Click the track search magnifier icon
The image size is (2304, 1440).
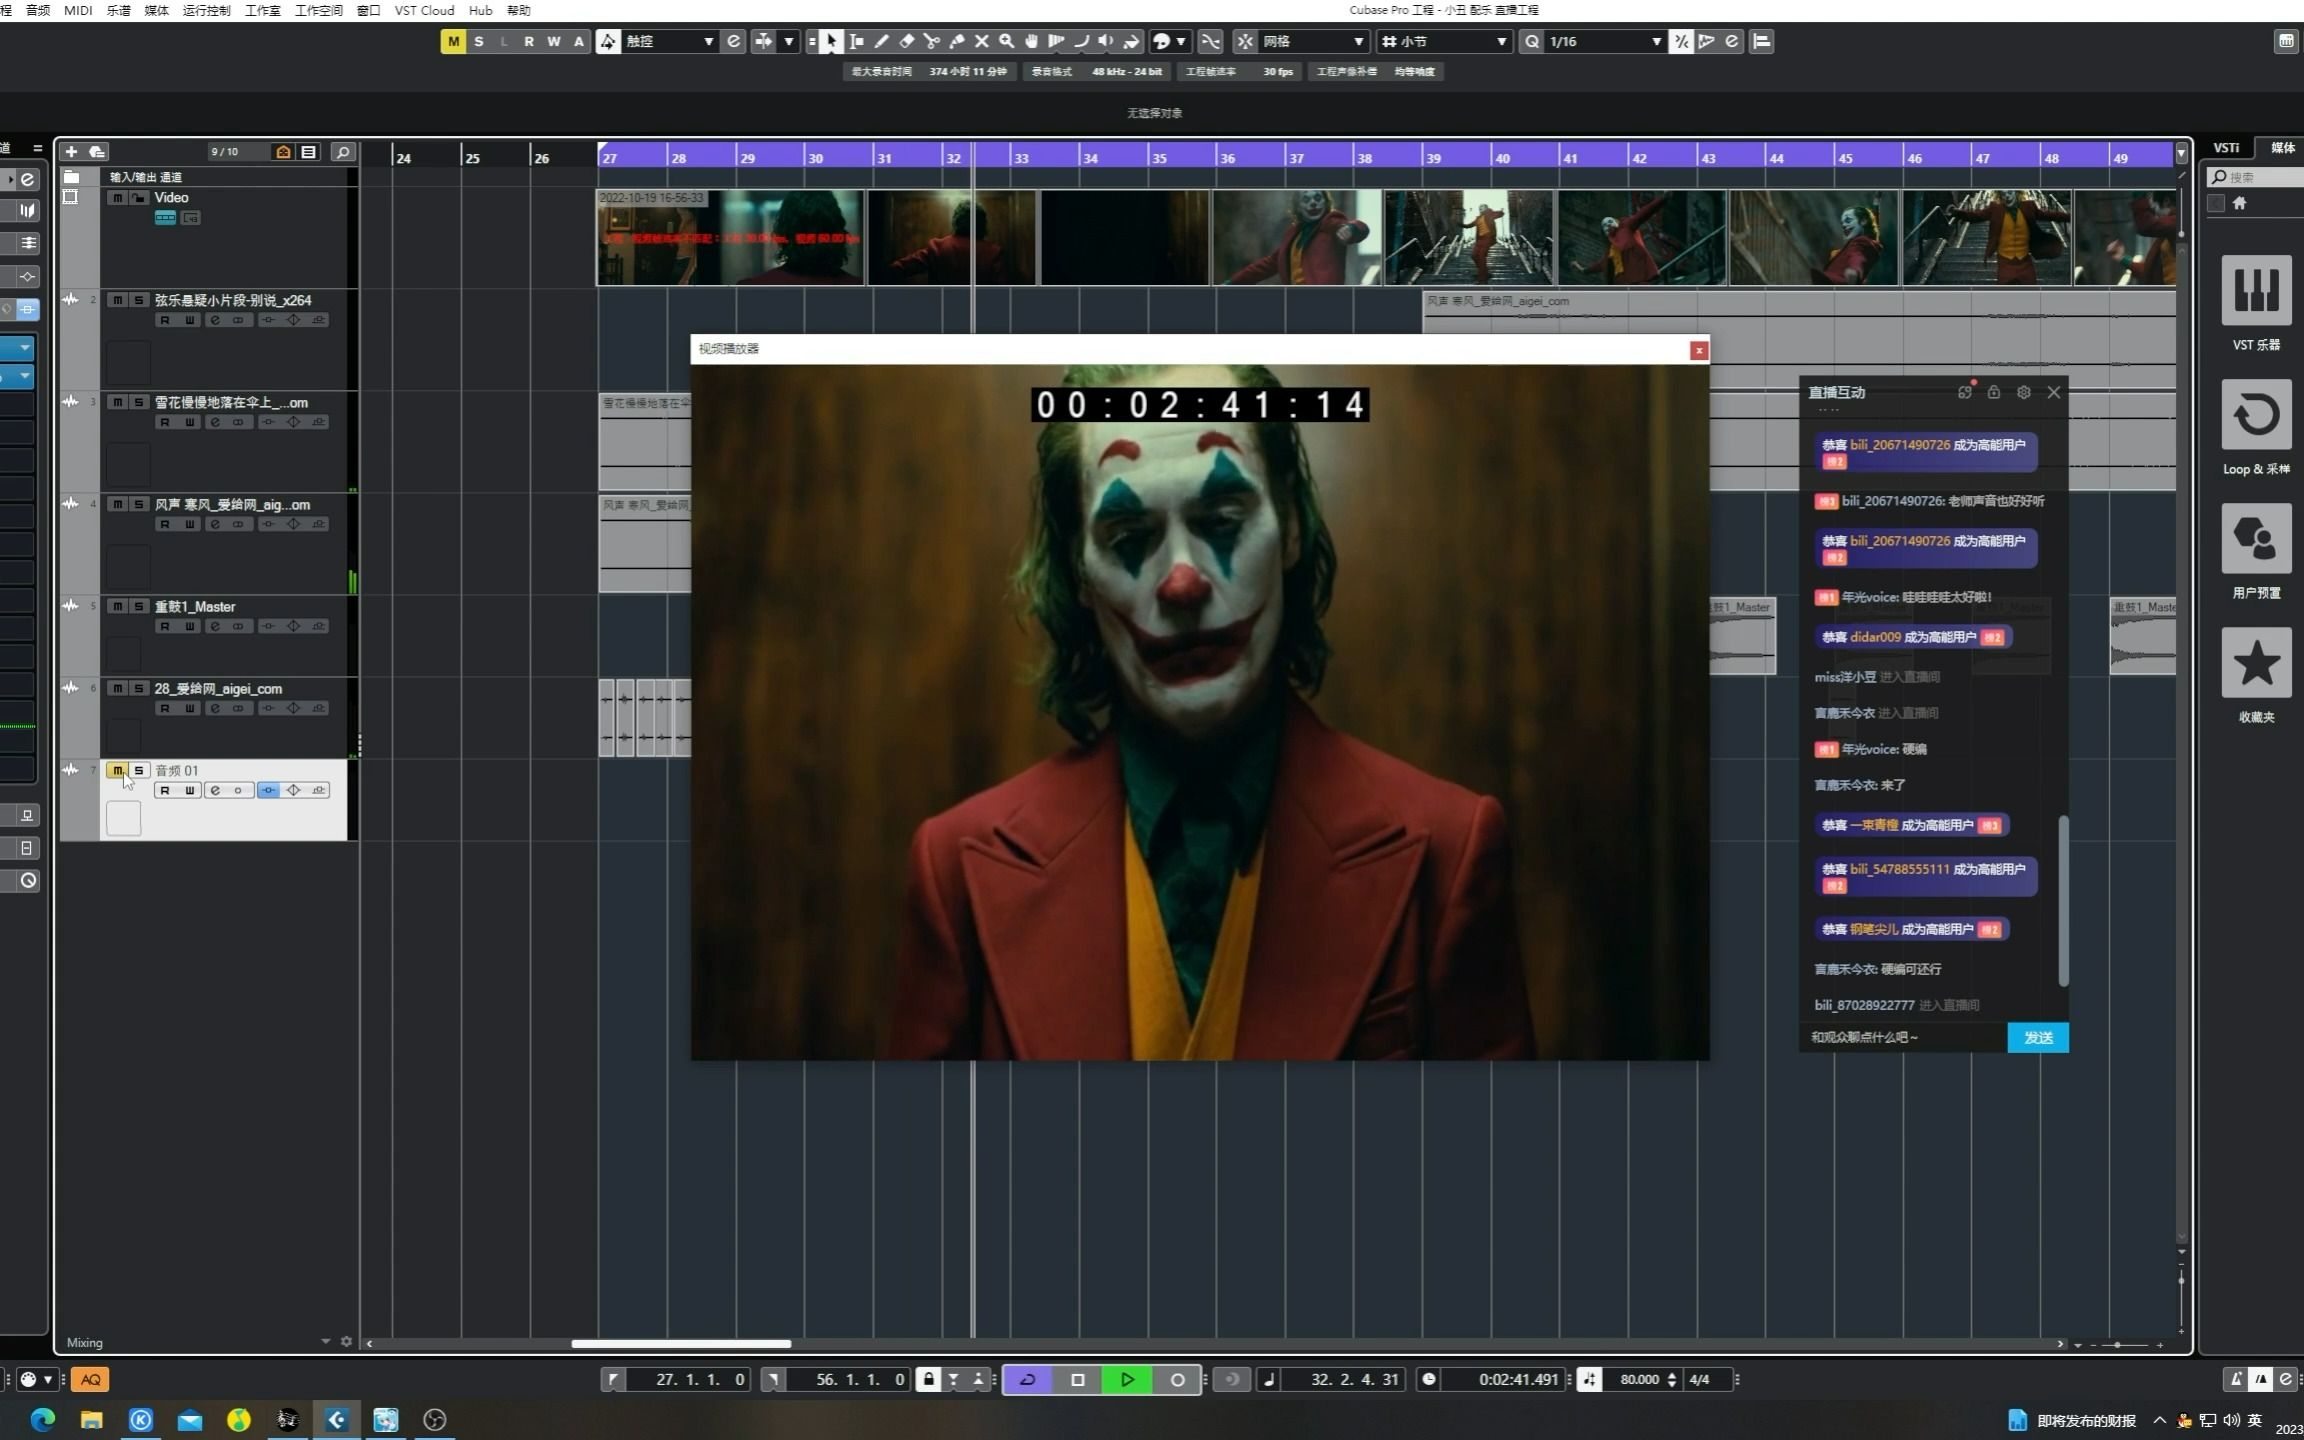[342, 152]
